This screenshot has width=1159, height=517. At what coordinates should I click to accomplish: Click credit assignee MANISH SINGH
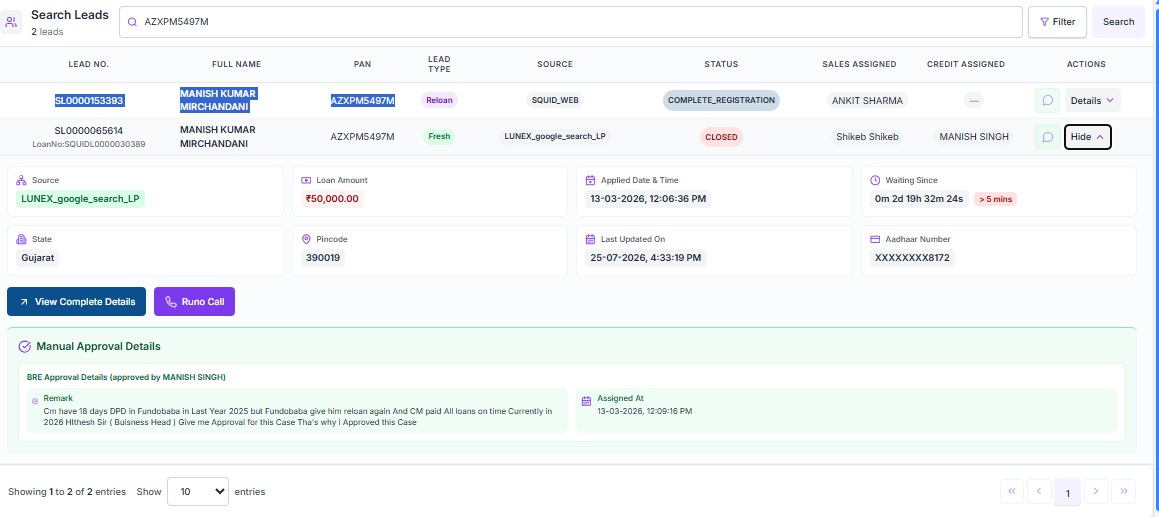pyautogui.click(x=973, y=137)
